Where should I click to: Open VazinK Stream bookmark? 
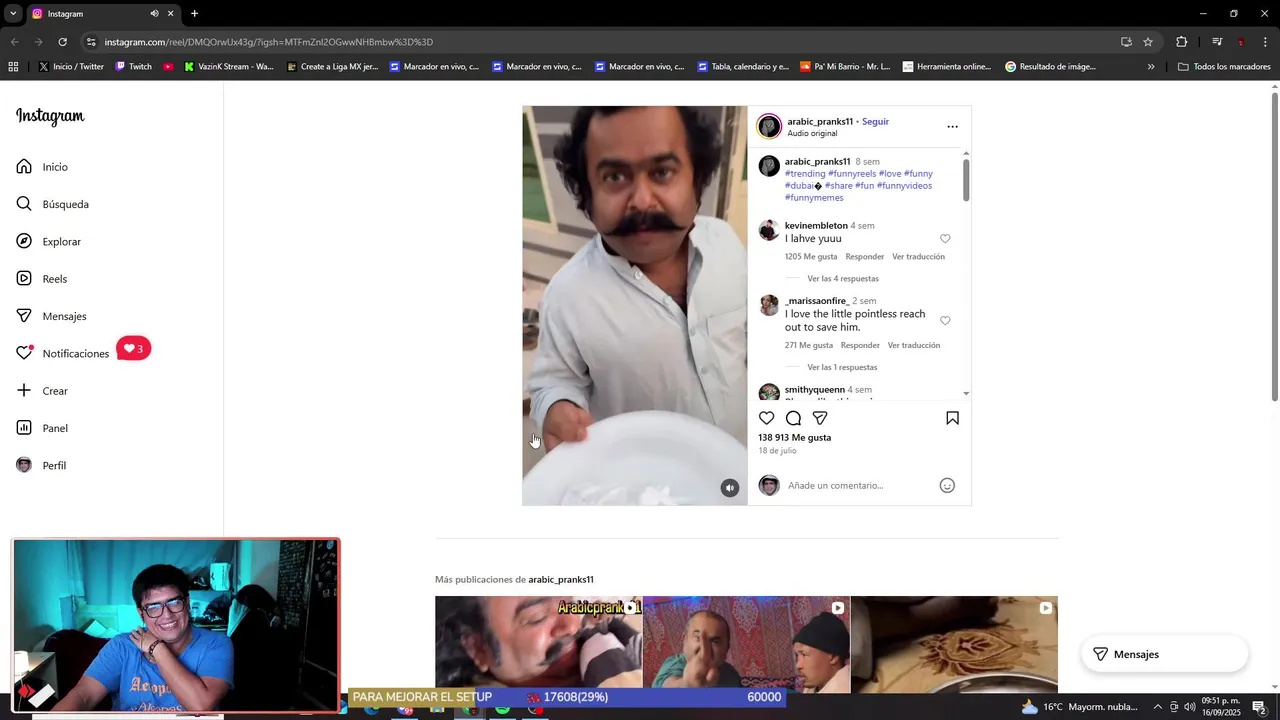(x=229, y=67)
